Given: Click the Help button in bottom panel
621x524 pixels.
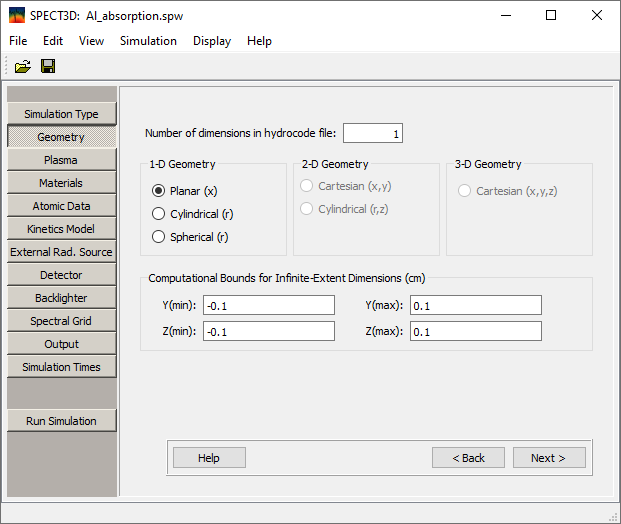Looking at the screenshot, I should tap(209, 457).
